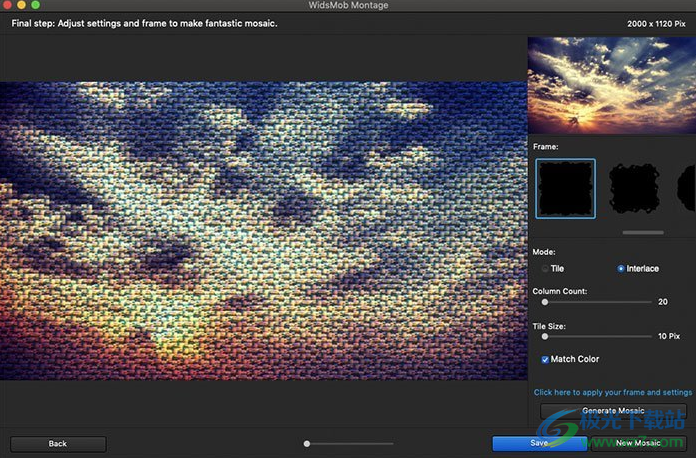This screenshot has width=696, height=458.
Task: Select the Tile mode radio button
Action: (x=545, y=269)
